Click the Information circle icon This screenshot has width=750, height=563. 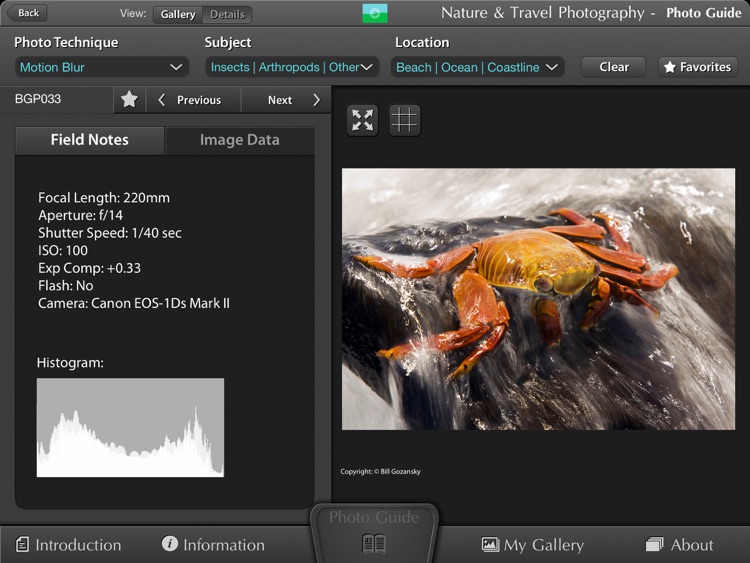pos(169,543)
